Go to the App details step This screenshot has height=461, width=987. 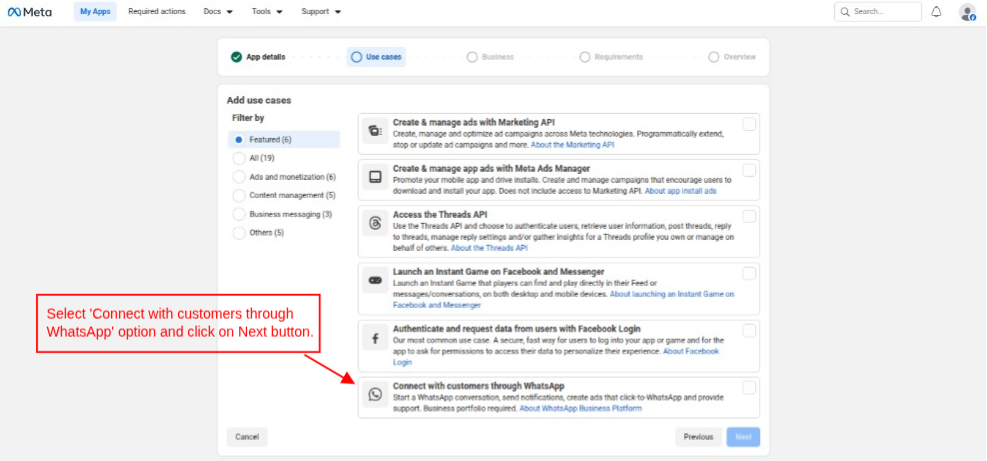point(258,57)
